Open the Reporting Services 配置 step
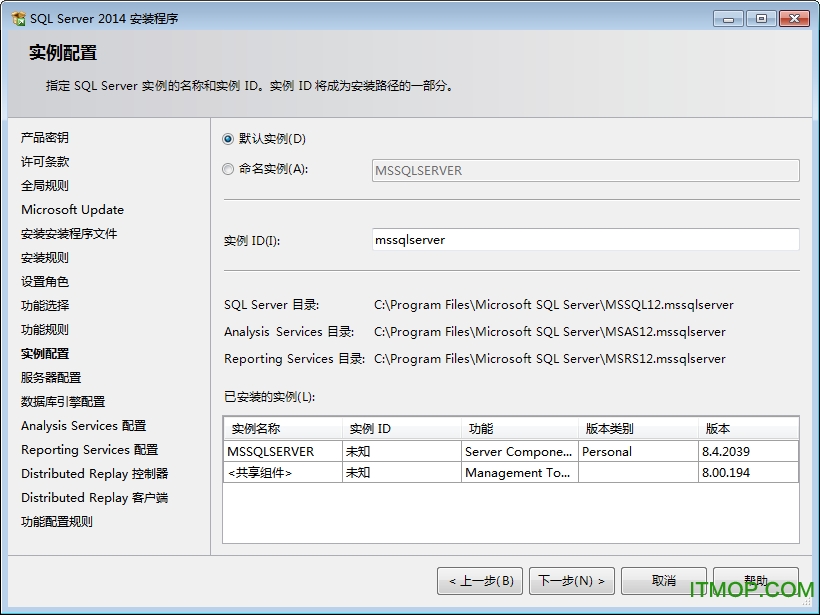Image resolution: width=820 pixels, height=615 pixels. [x=89, y=450]
